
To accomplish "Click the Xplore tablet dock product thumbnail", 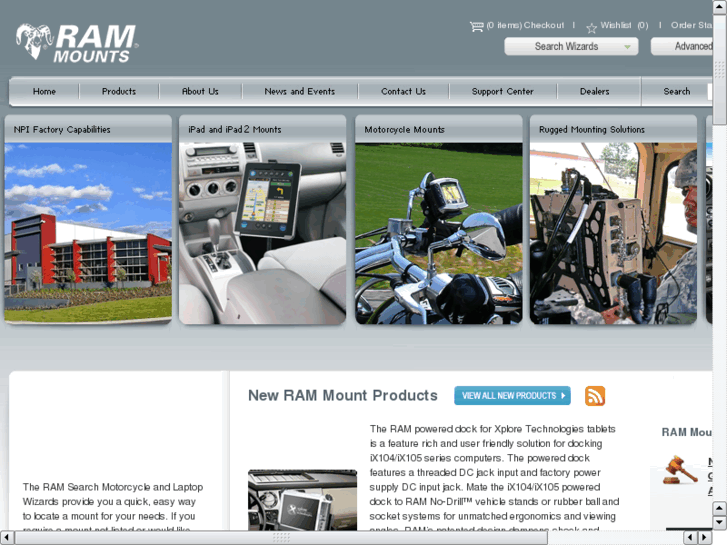I will coord(302,500).
